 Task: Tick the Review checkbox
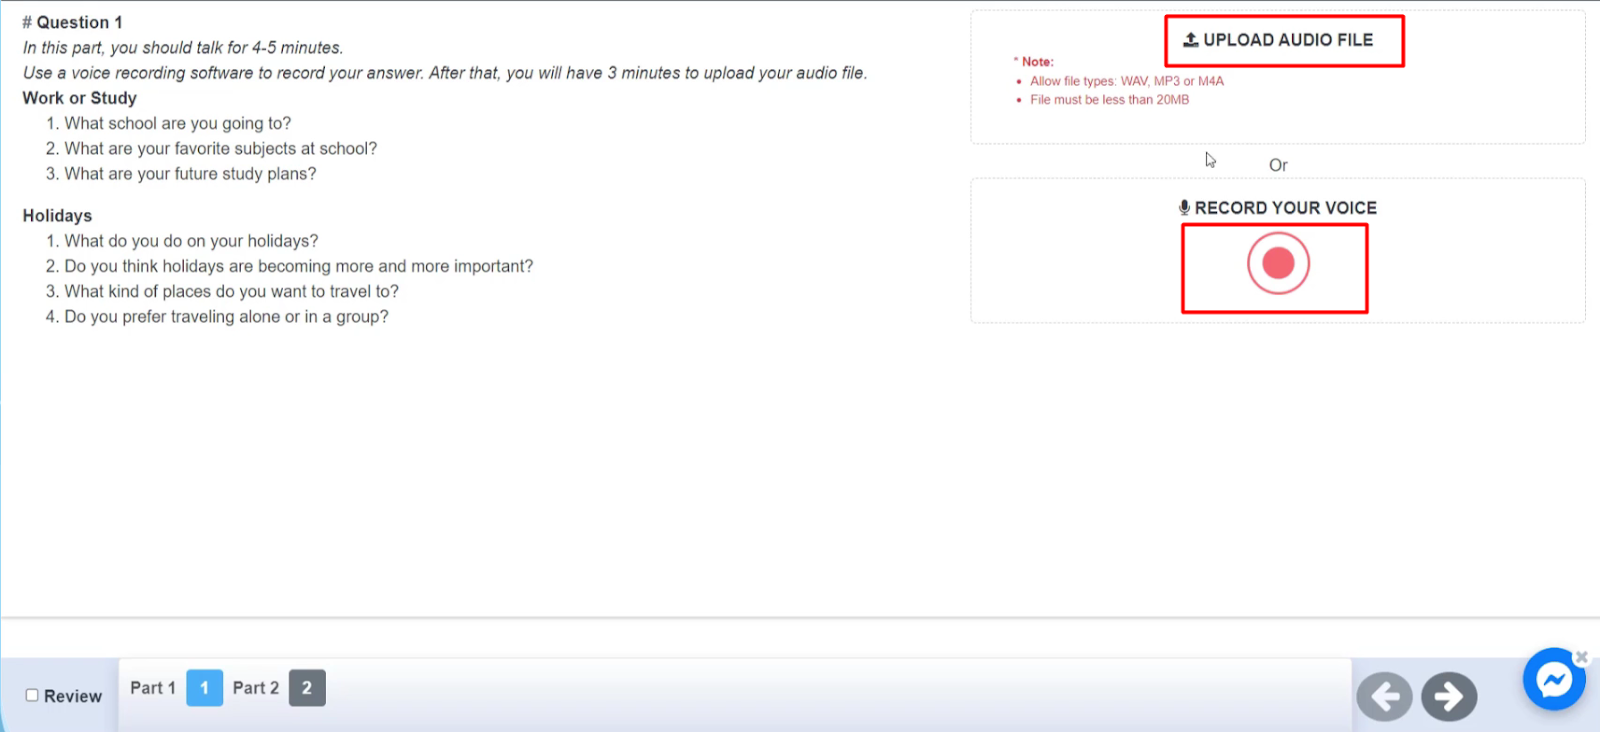tap(32, 695)
